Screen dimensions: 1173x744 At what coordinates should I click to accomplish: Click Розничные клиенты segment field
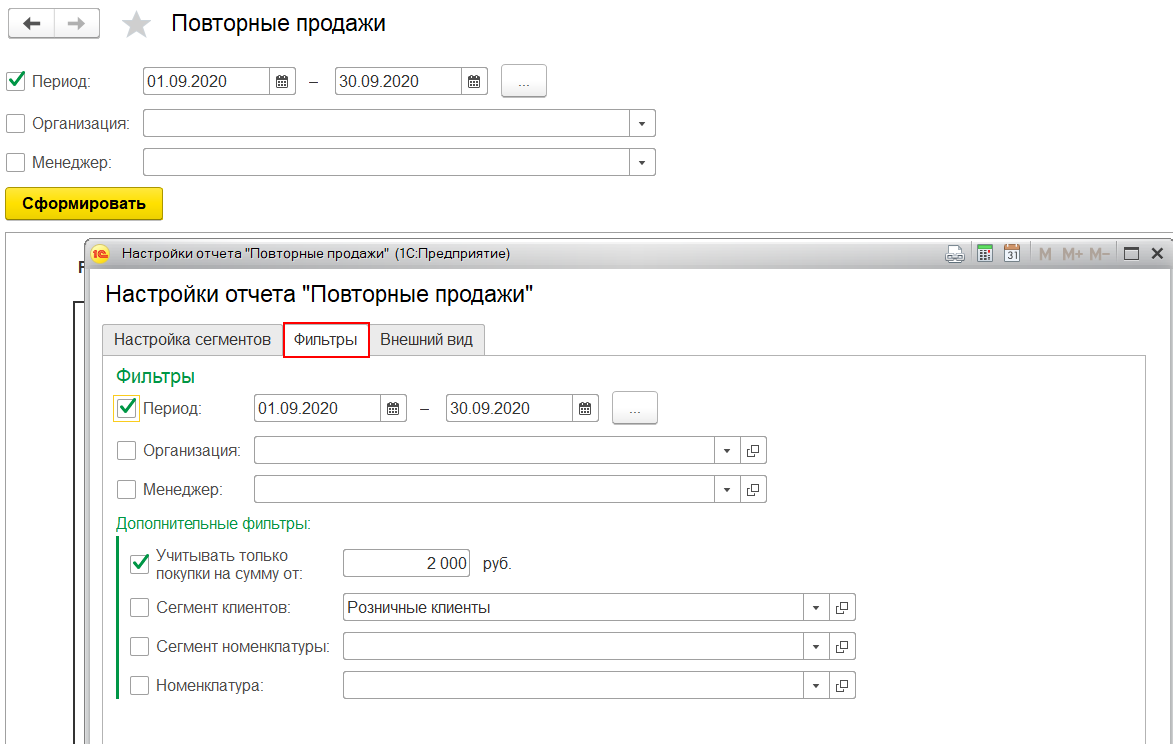coord(574,608)
